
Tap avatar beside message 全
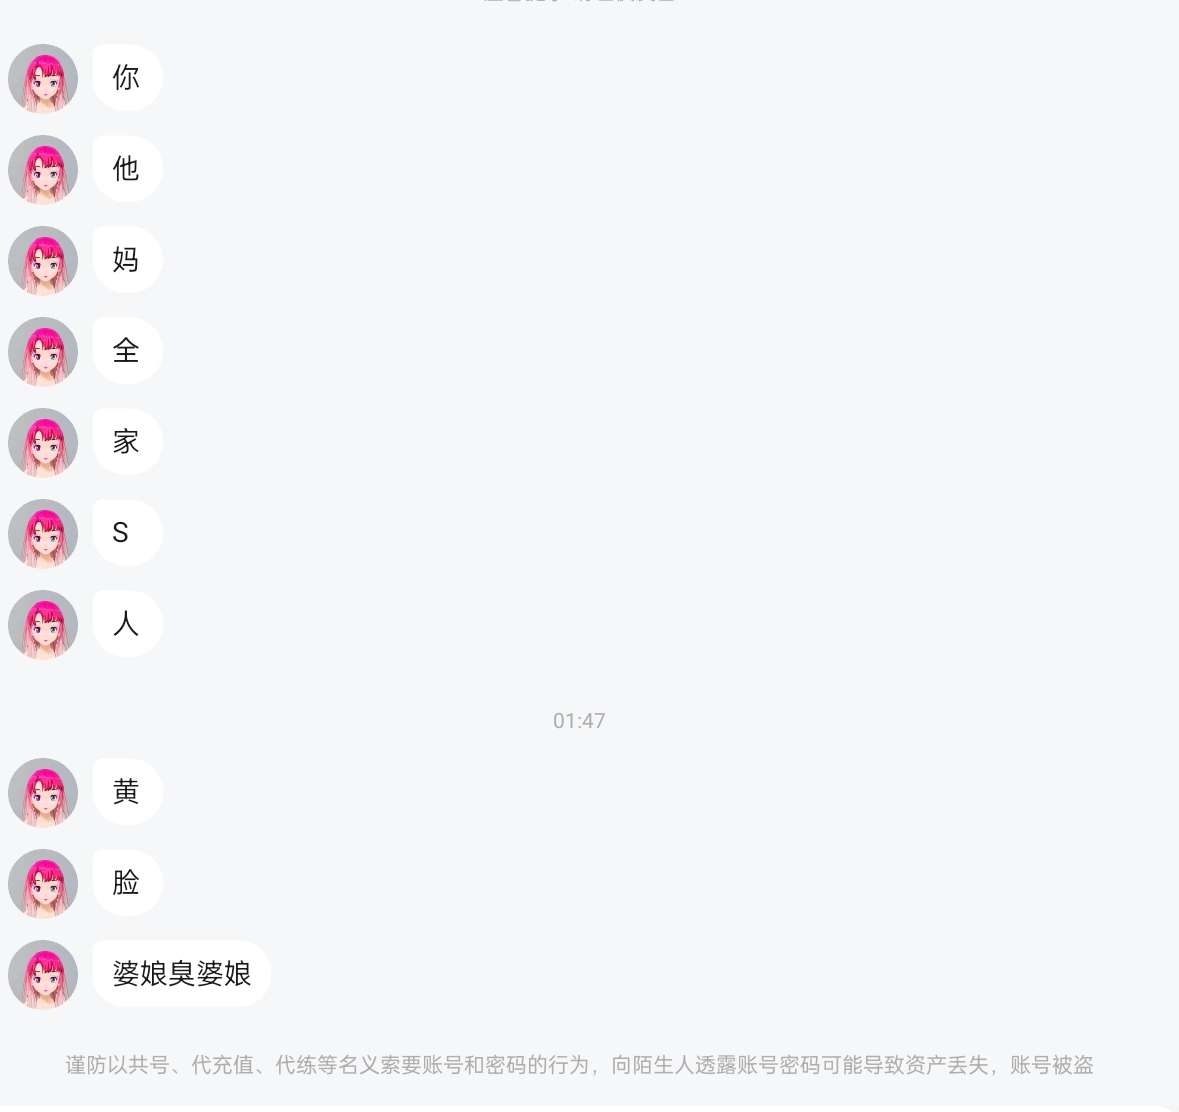(x=43, y=351)
